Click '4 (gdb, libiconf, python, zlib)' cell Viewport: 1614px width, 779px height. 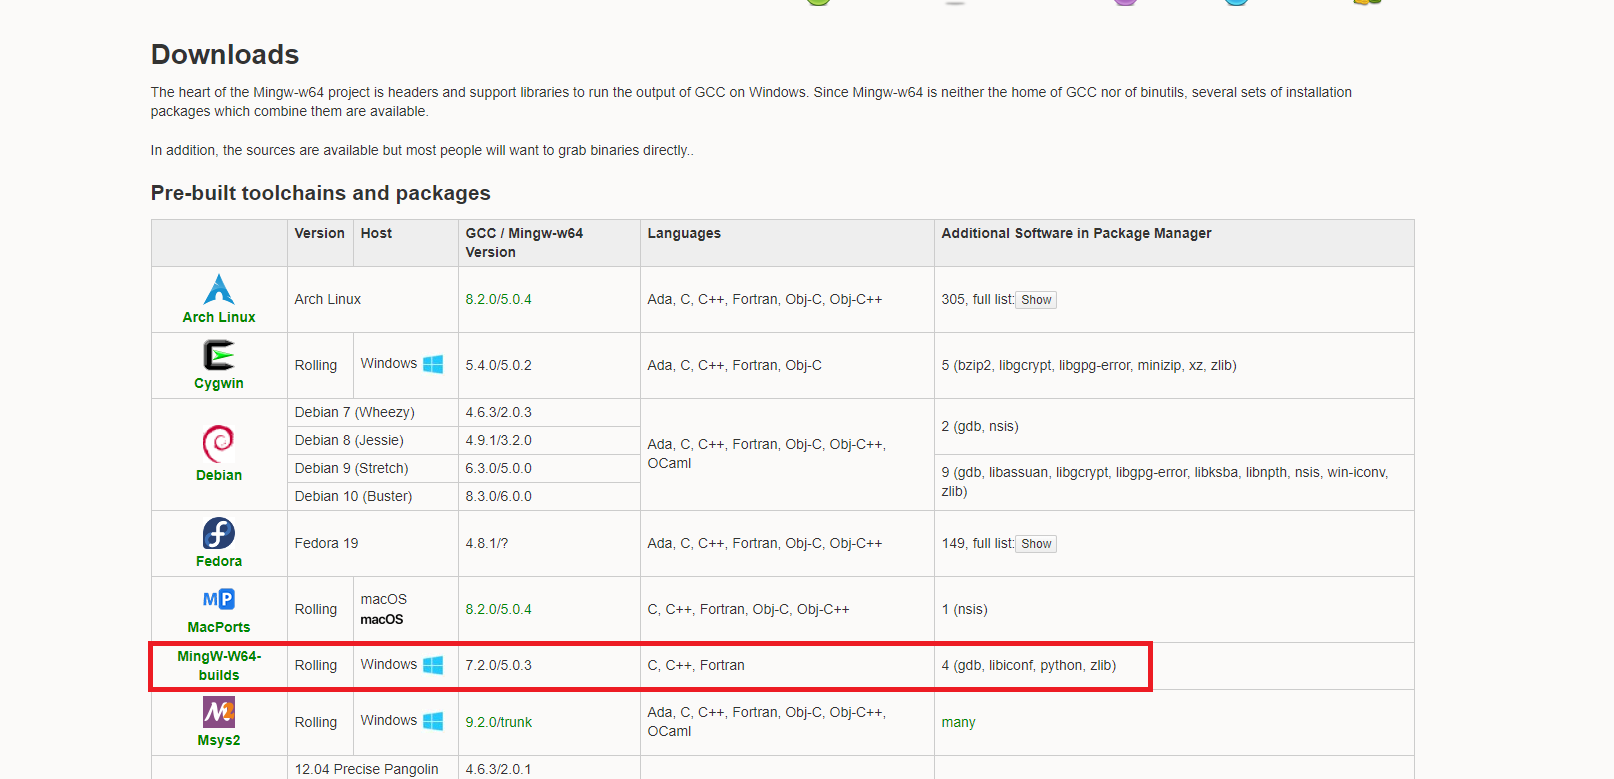click(x=1174, y=665)
